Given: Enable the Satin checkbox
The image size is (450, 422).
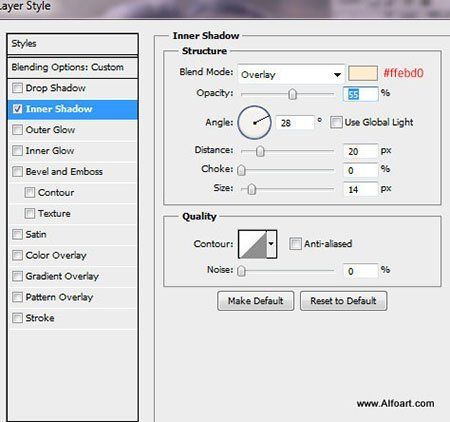Looking at the screenshot, I should coord(17,234).
